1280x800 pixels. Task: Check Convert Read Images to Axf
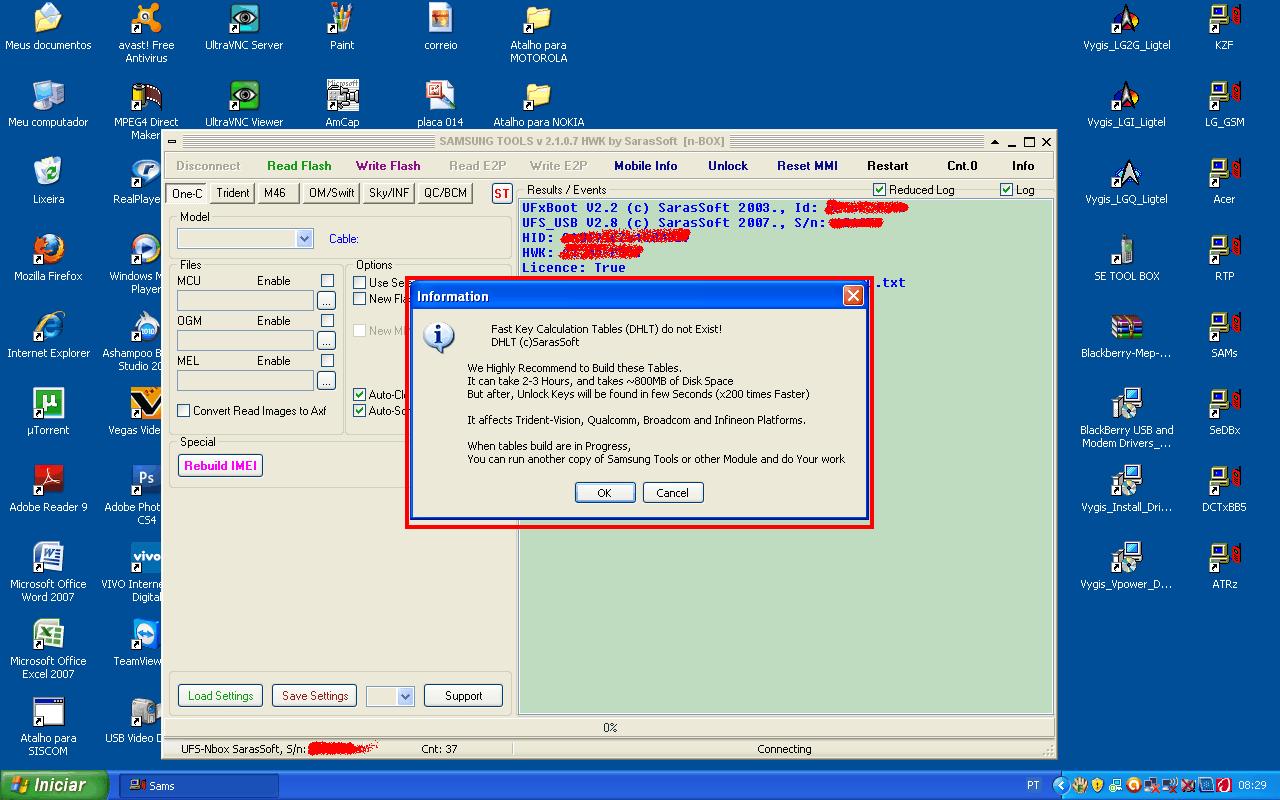click(x=183, y=411)
